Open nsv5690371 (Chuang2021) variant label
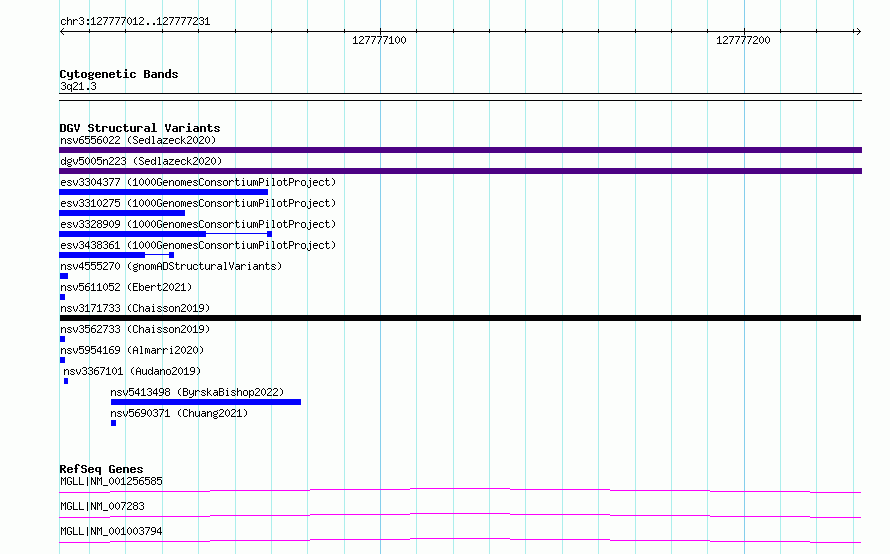This screenshot has height=554, width=890. click(x=179, y=413)
